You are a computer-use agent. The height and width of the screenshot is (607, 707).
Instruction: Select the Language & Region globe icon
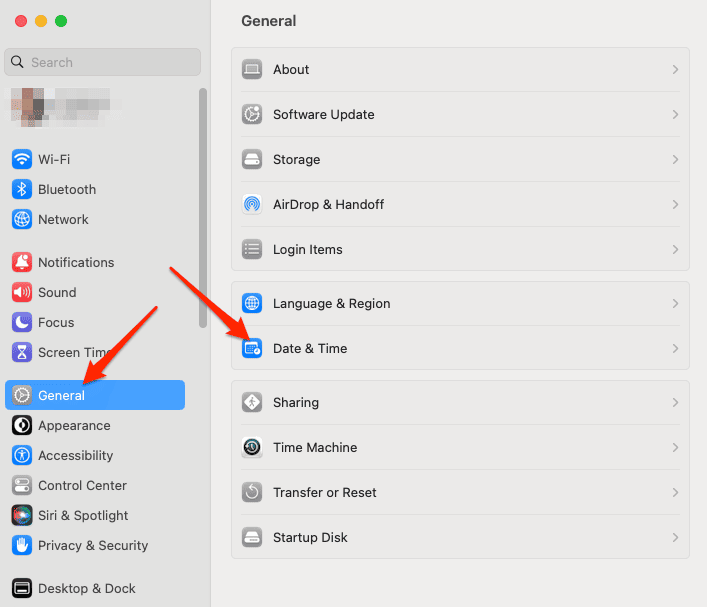click(252, 303)
